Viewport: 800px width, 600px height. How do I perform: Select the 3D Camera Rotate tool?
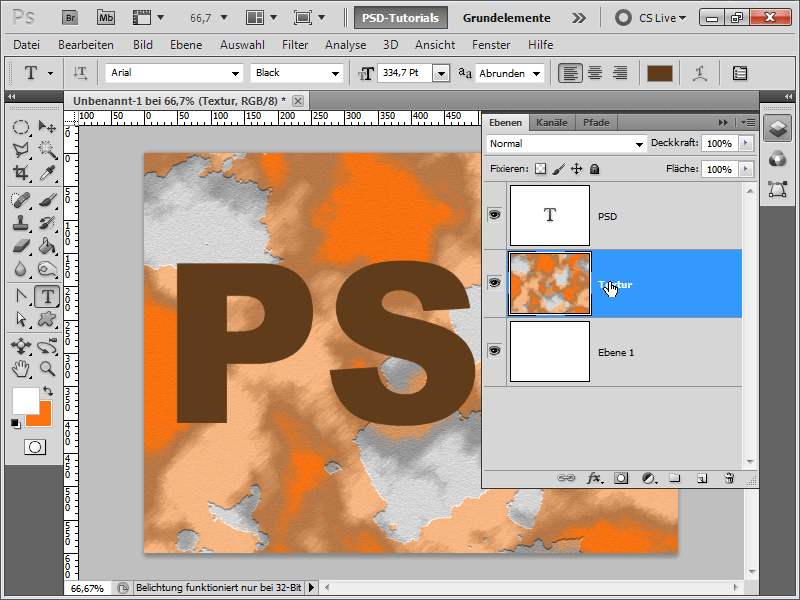(x=47, y=346)
